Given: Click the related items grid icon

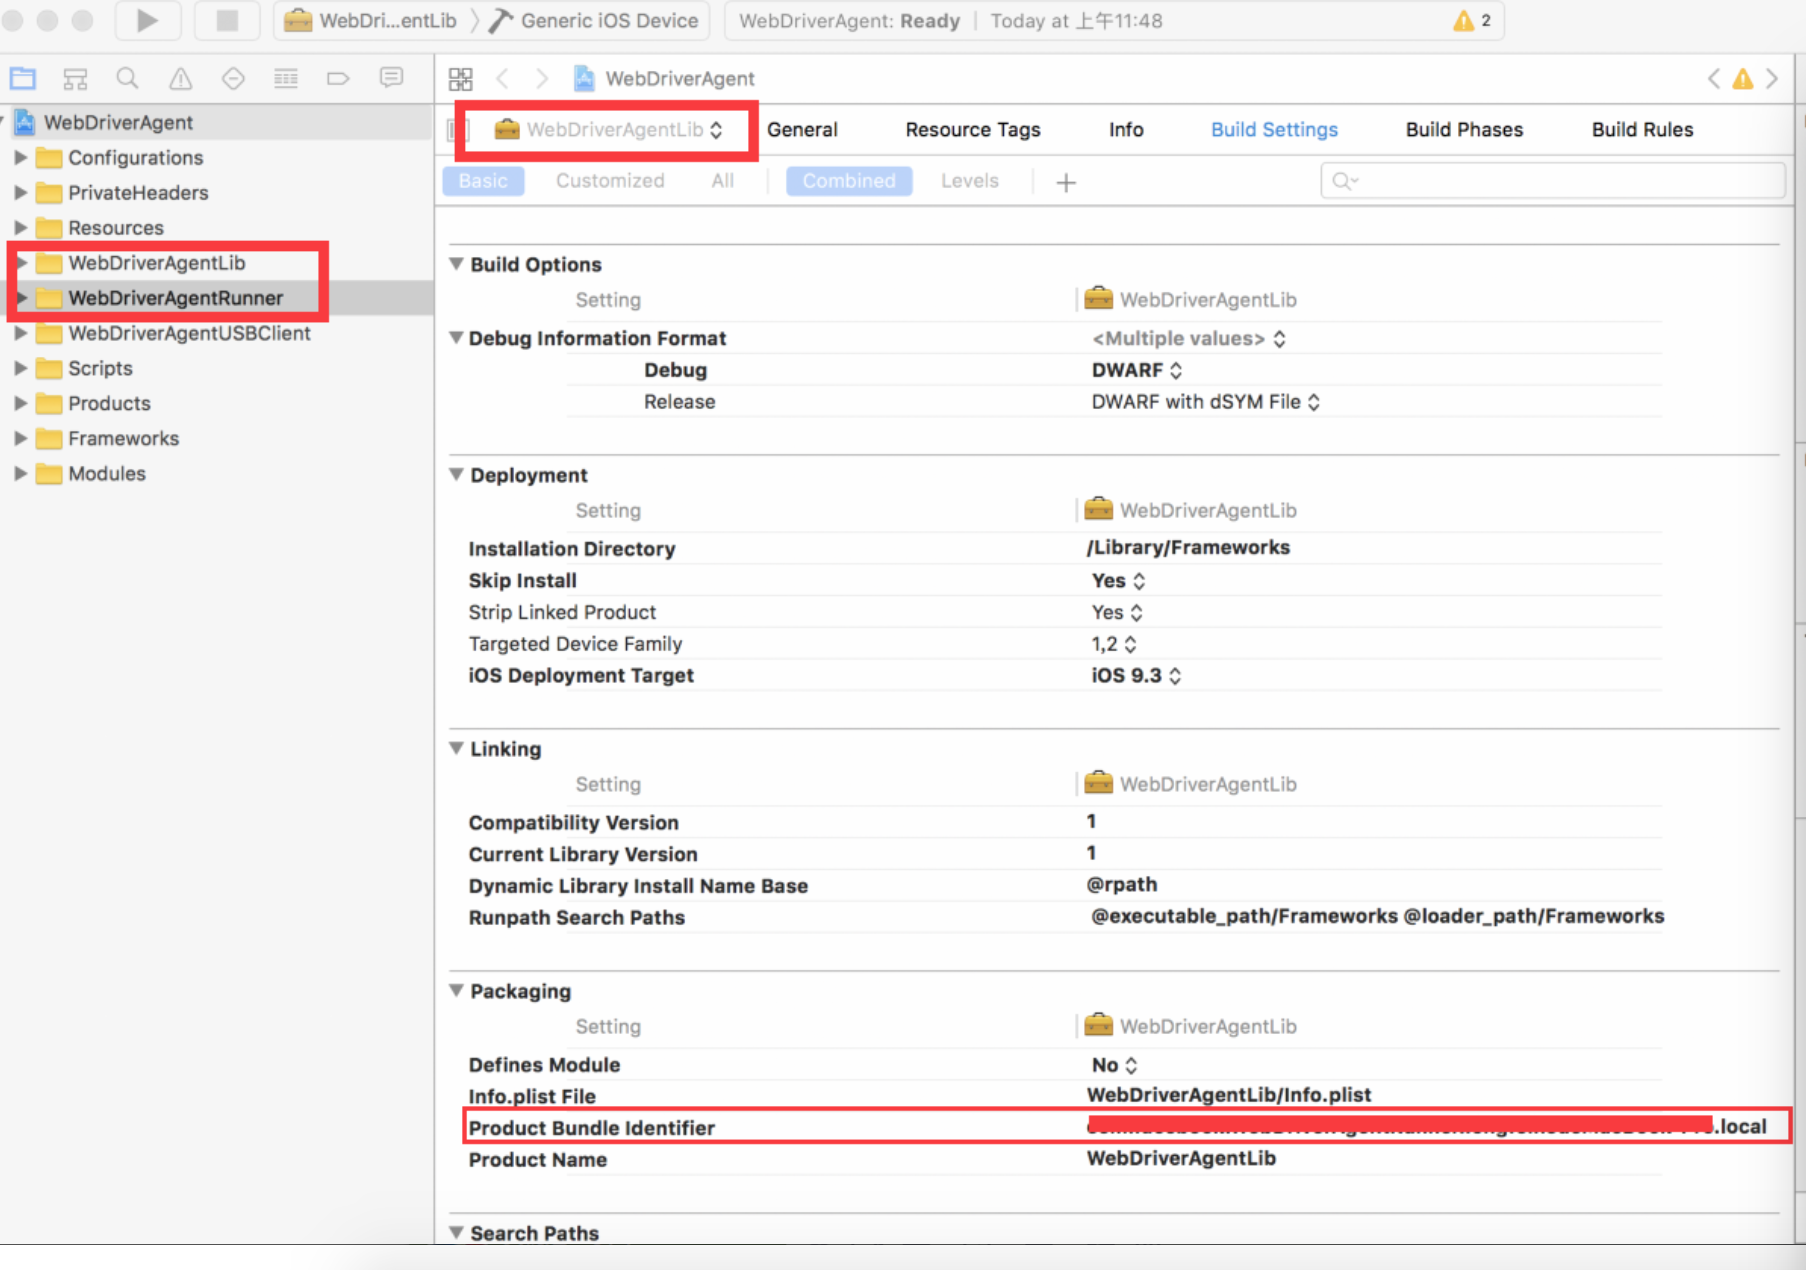Looking at the screenshot, I should coord(461,79).
